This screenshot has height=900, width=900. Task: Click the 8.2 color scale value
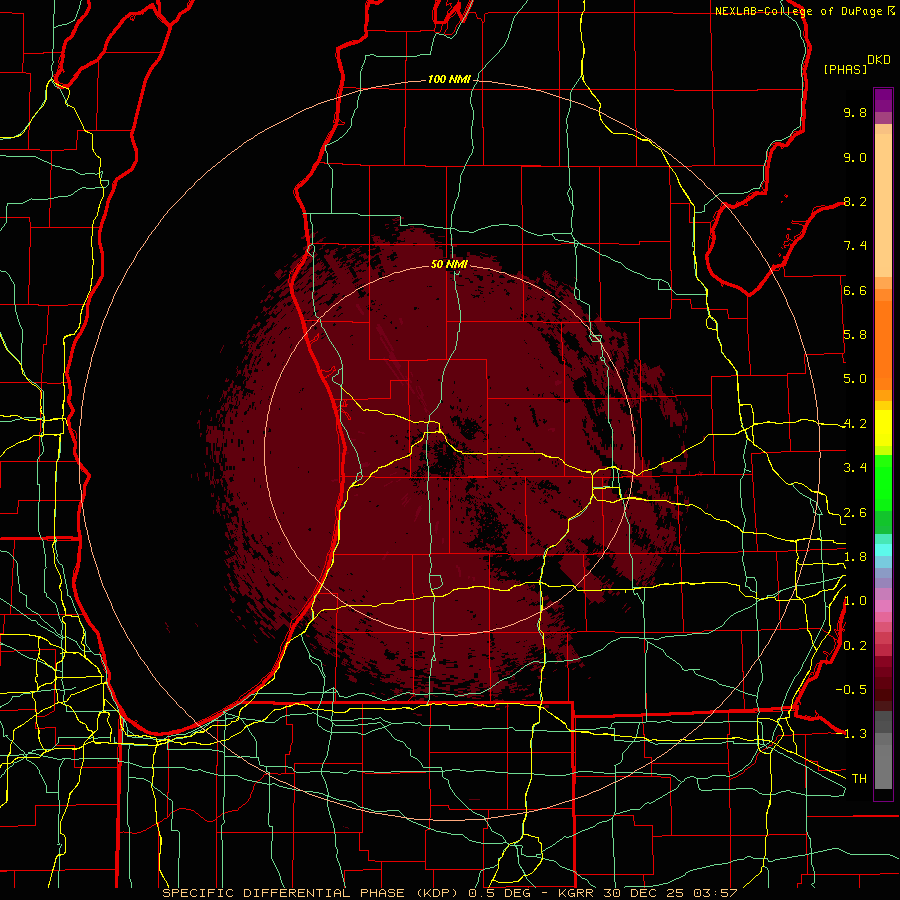855,201
